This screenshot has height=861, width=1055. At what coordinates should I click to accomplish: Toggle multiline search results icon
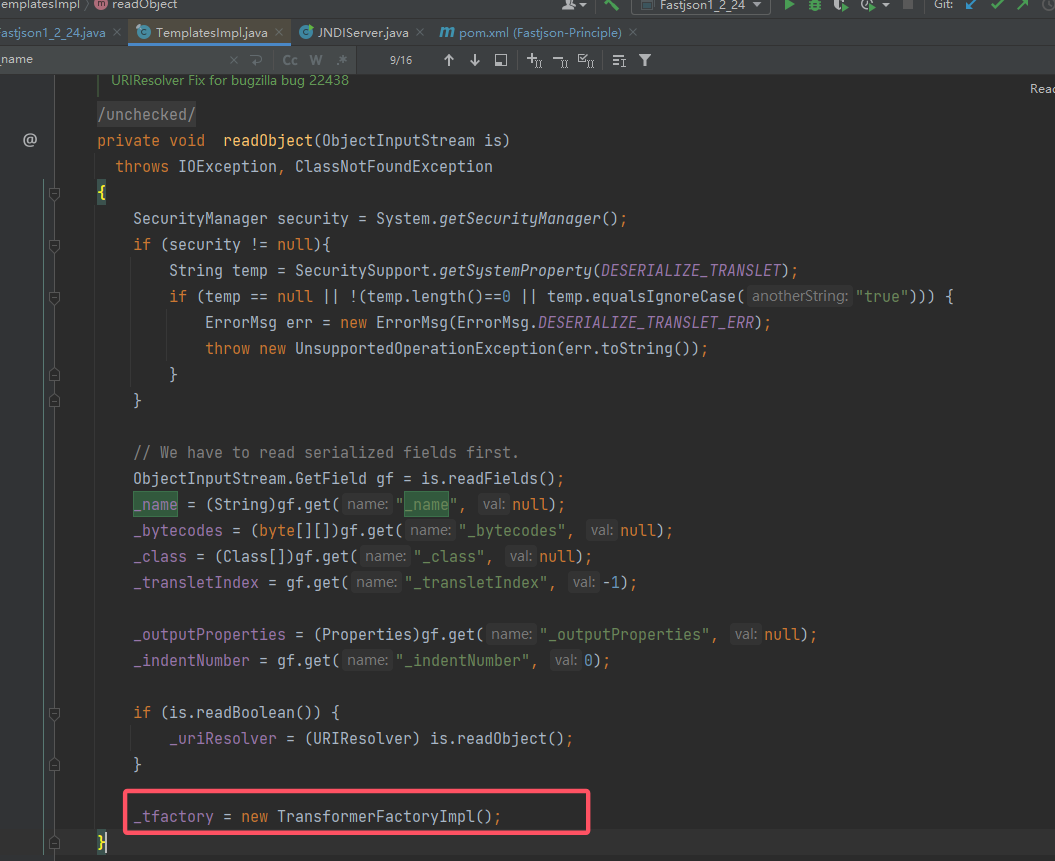pyautogui.click(x=619, y=61)
